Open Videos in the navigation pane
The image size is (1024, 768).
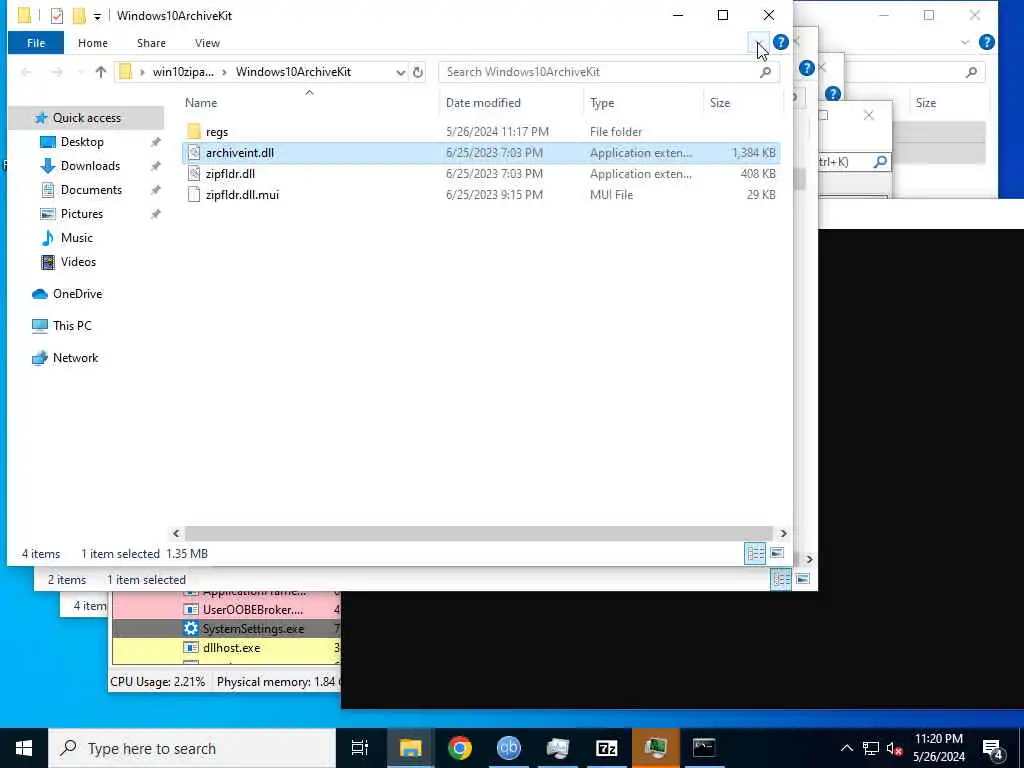pyautogui.click(x=78, y=262)
